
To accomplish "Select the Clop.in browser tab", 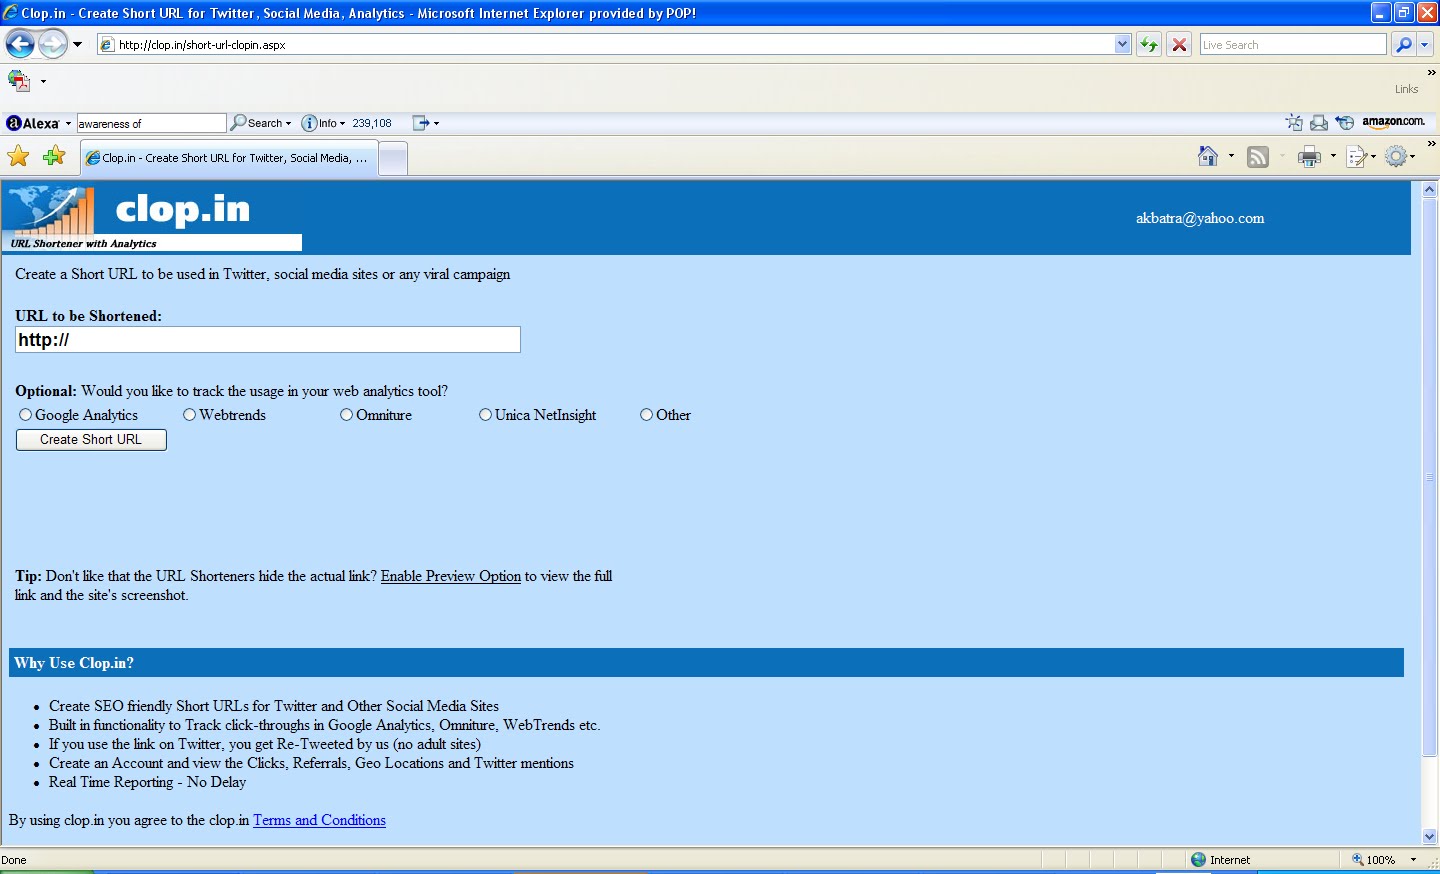I will 228,157.
